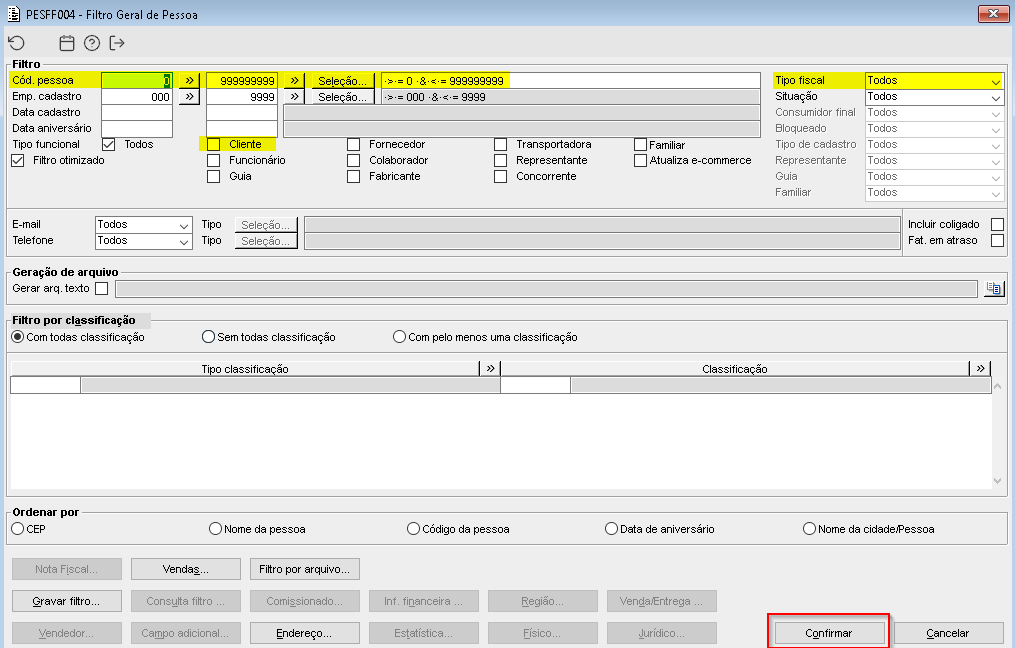Open the Bloqueado dropdown
Viewport: 1015px width, 648px height.
[x=934, y=129]
